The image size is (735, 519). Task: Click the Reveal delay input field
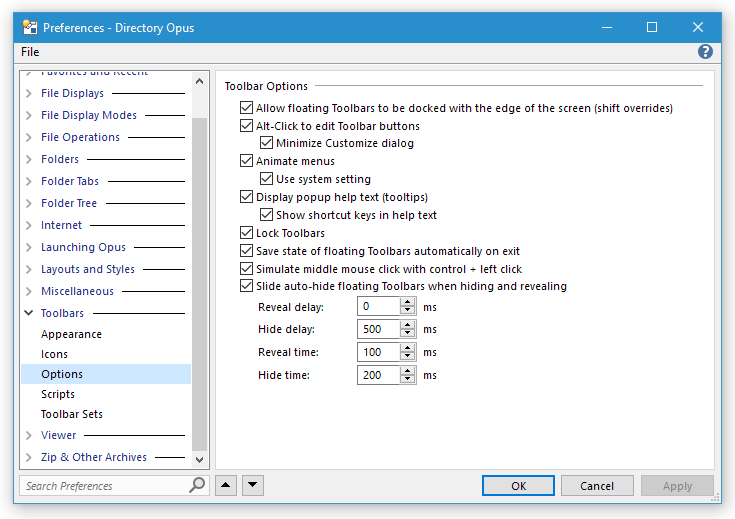pyautogui.click(x=379, y=307)
